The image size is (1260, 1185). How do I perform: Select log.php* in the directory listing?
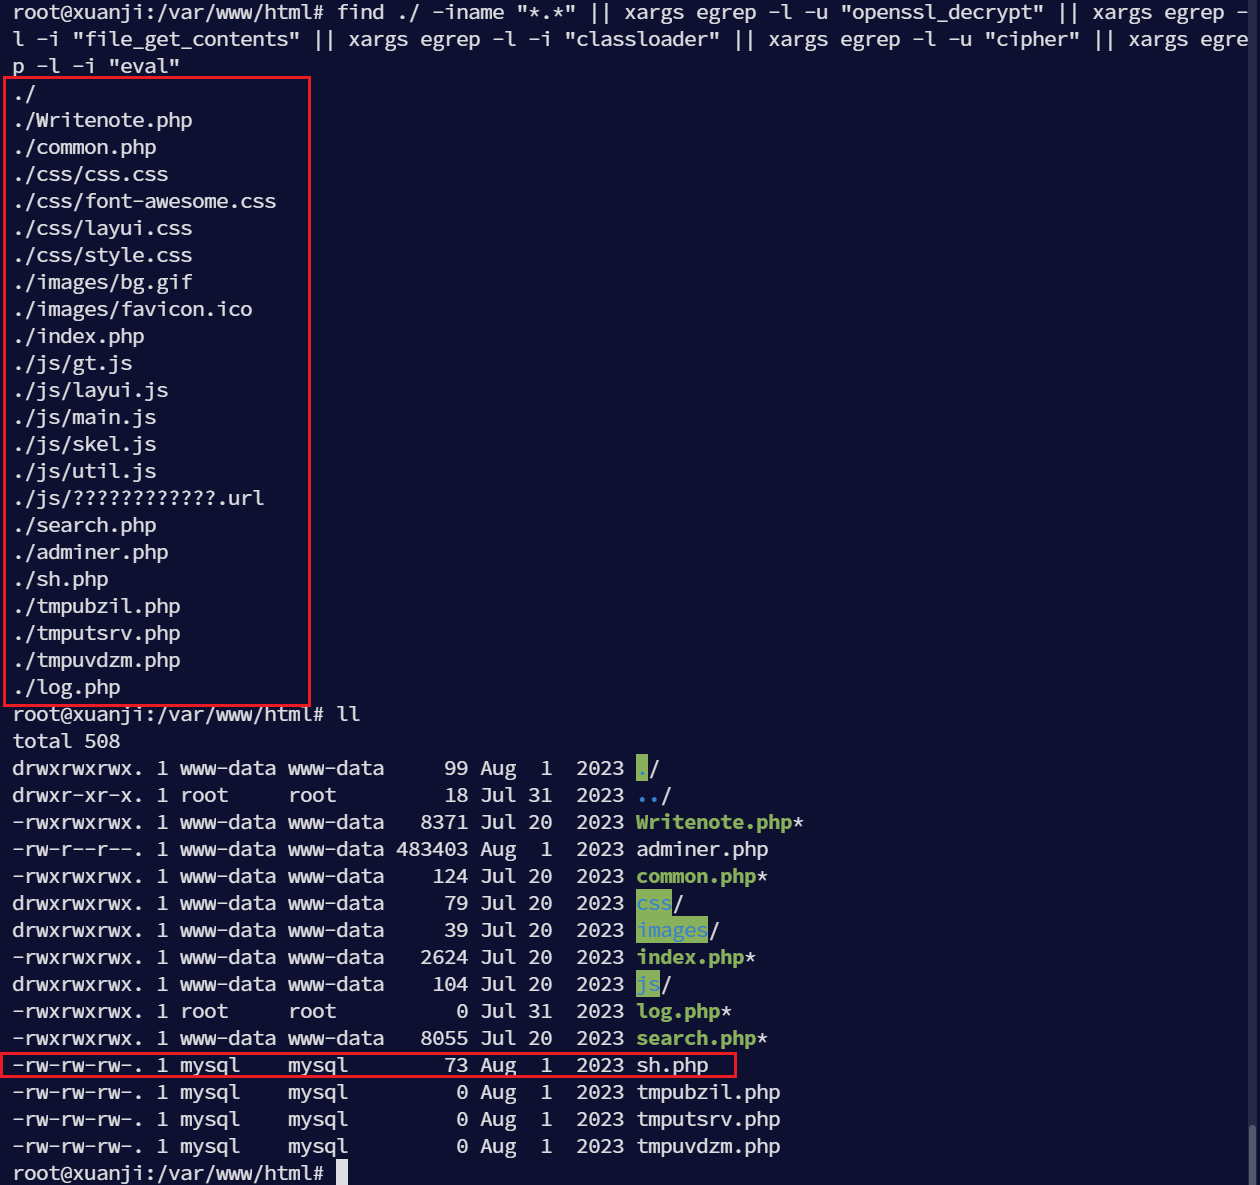tap(683, 1011)
